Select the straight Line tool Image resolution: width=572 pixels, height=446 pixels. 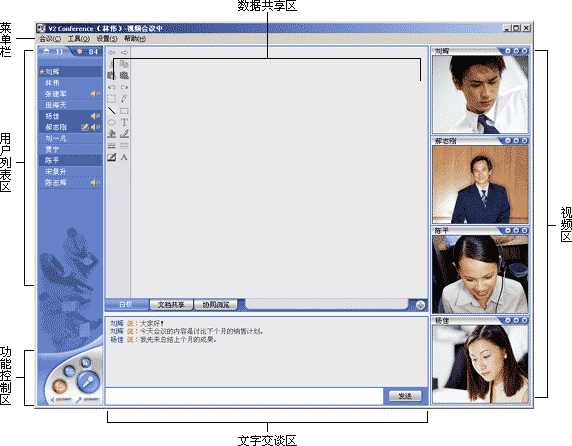tap(112, 110)
